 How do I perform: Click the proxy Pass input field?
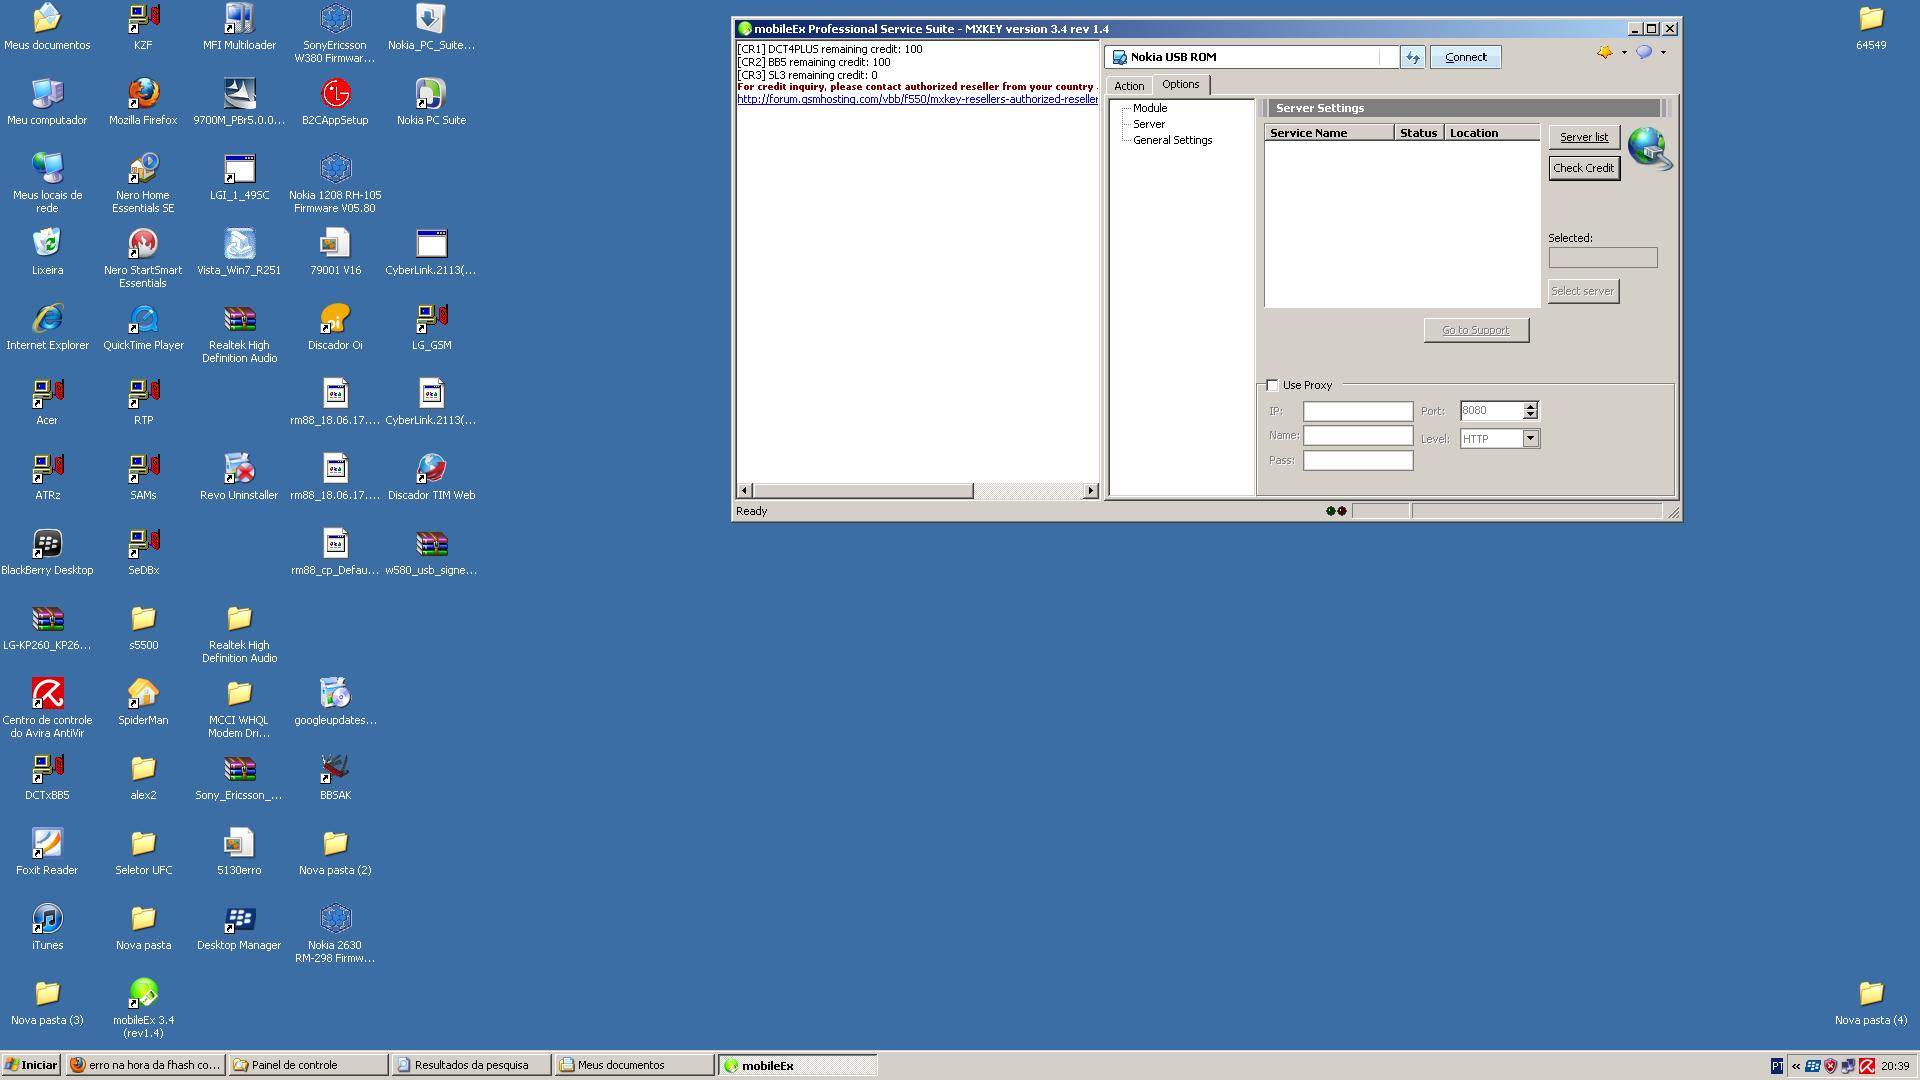[x=1358, y=460]
